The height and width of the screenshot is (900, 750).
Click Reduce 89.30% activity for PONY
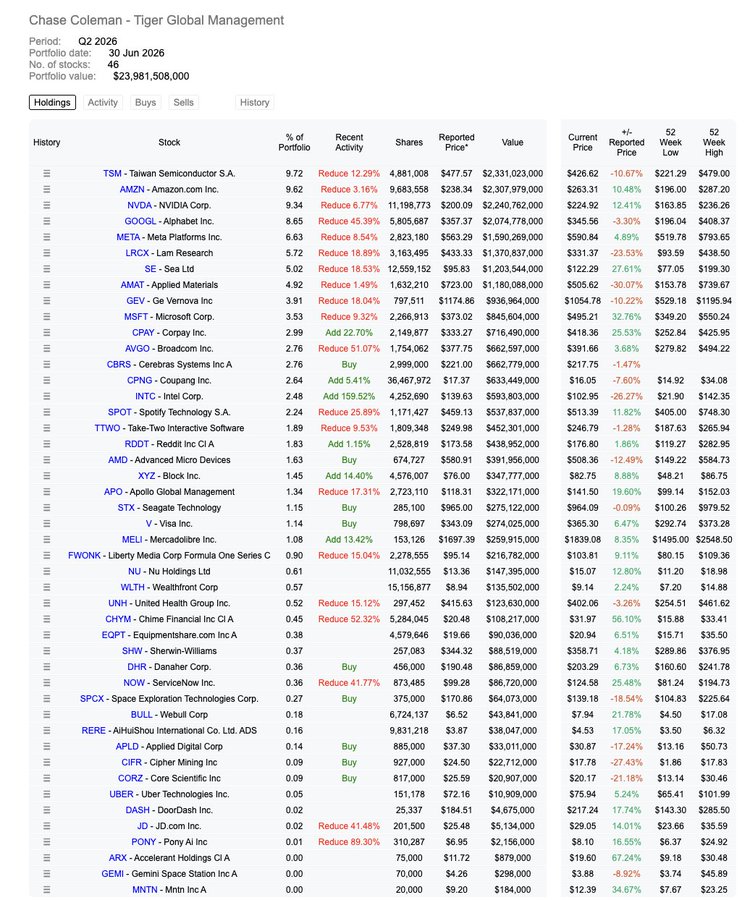(x=349, y=842)
